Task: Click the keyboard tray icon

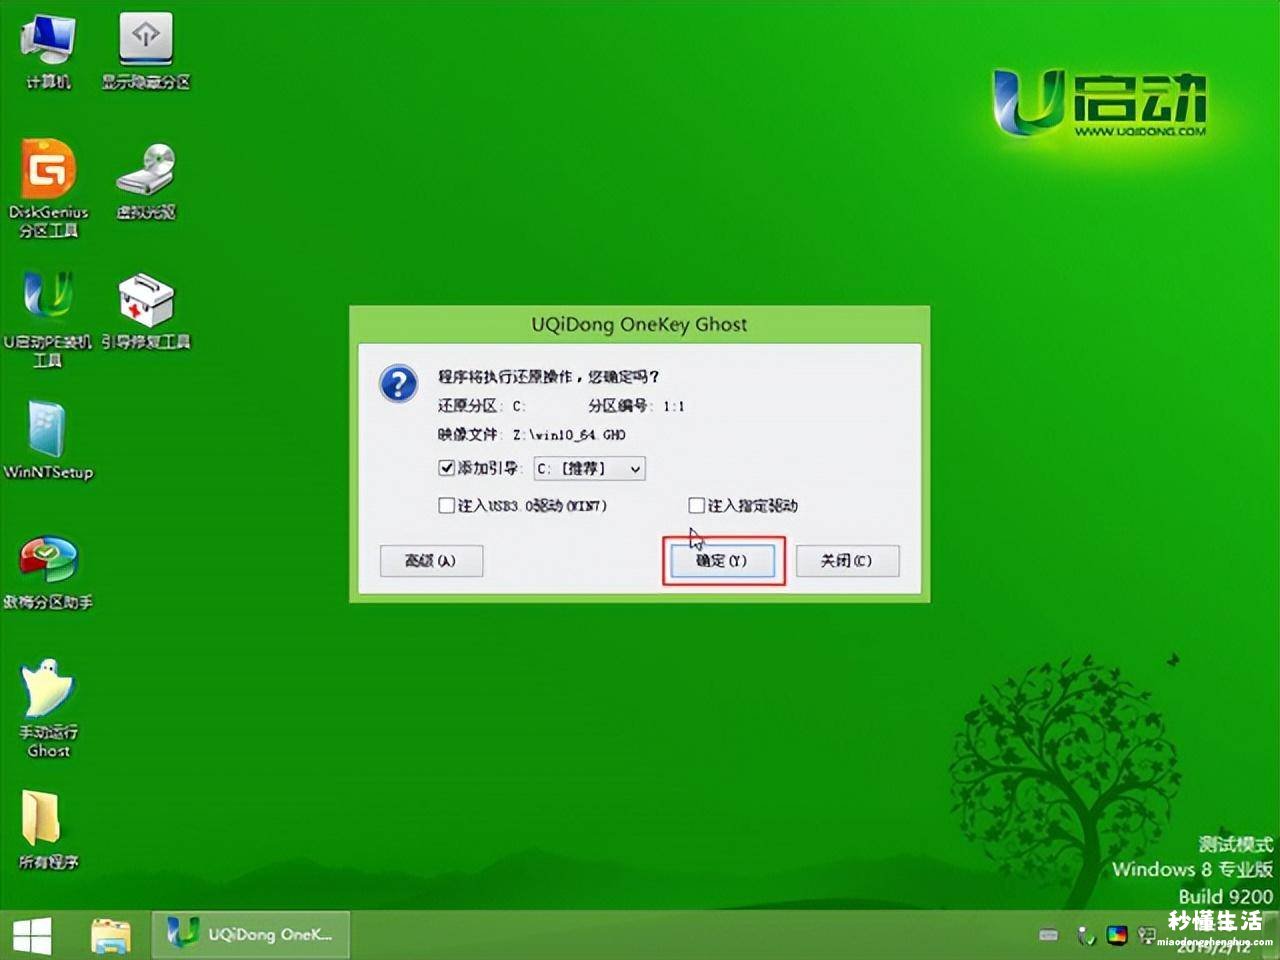Action: [x=1048, y=935]
